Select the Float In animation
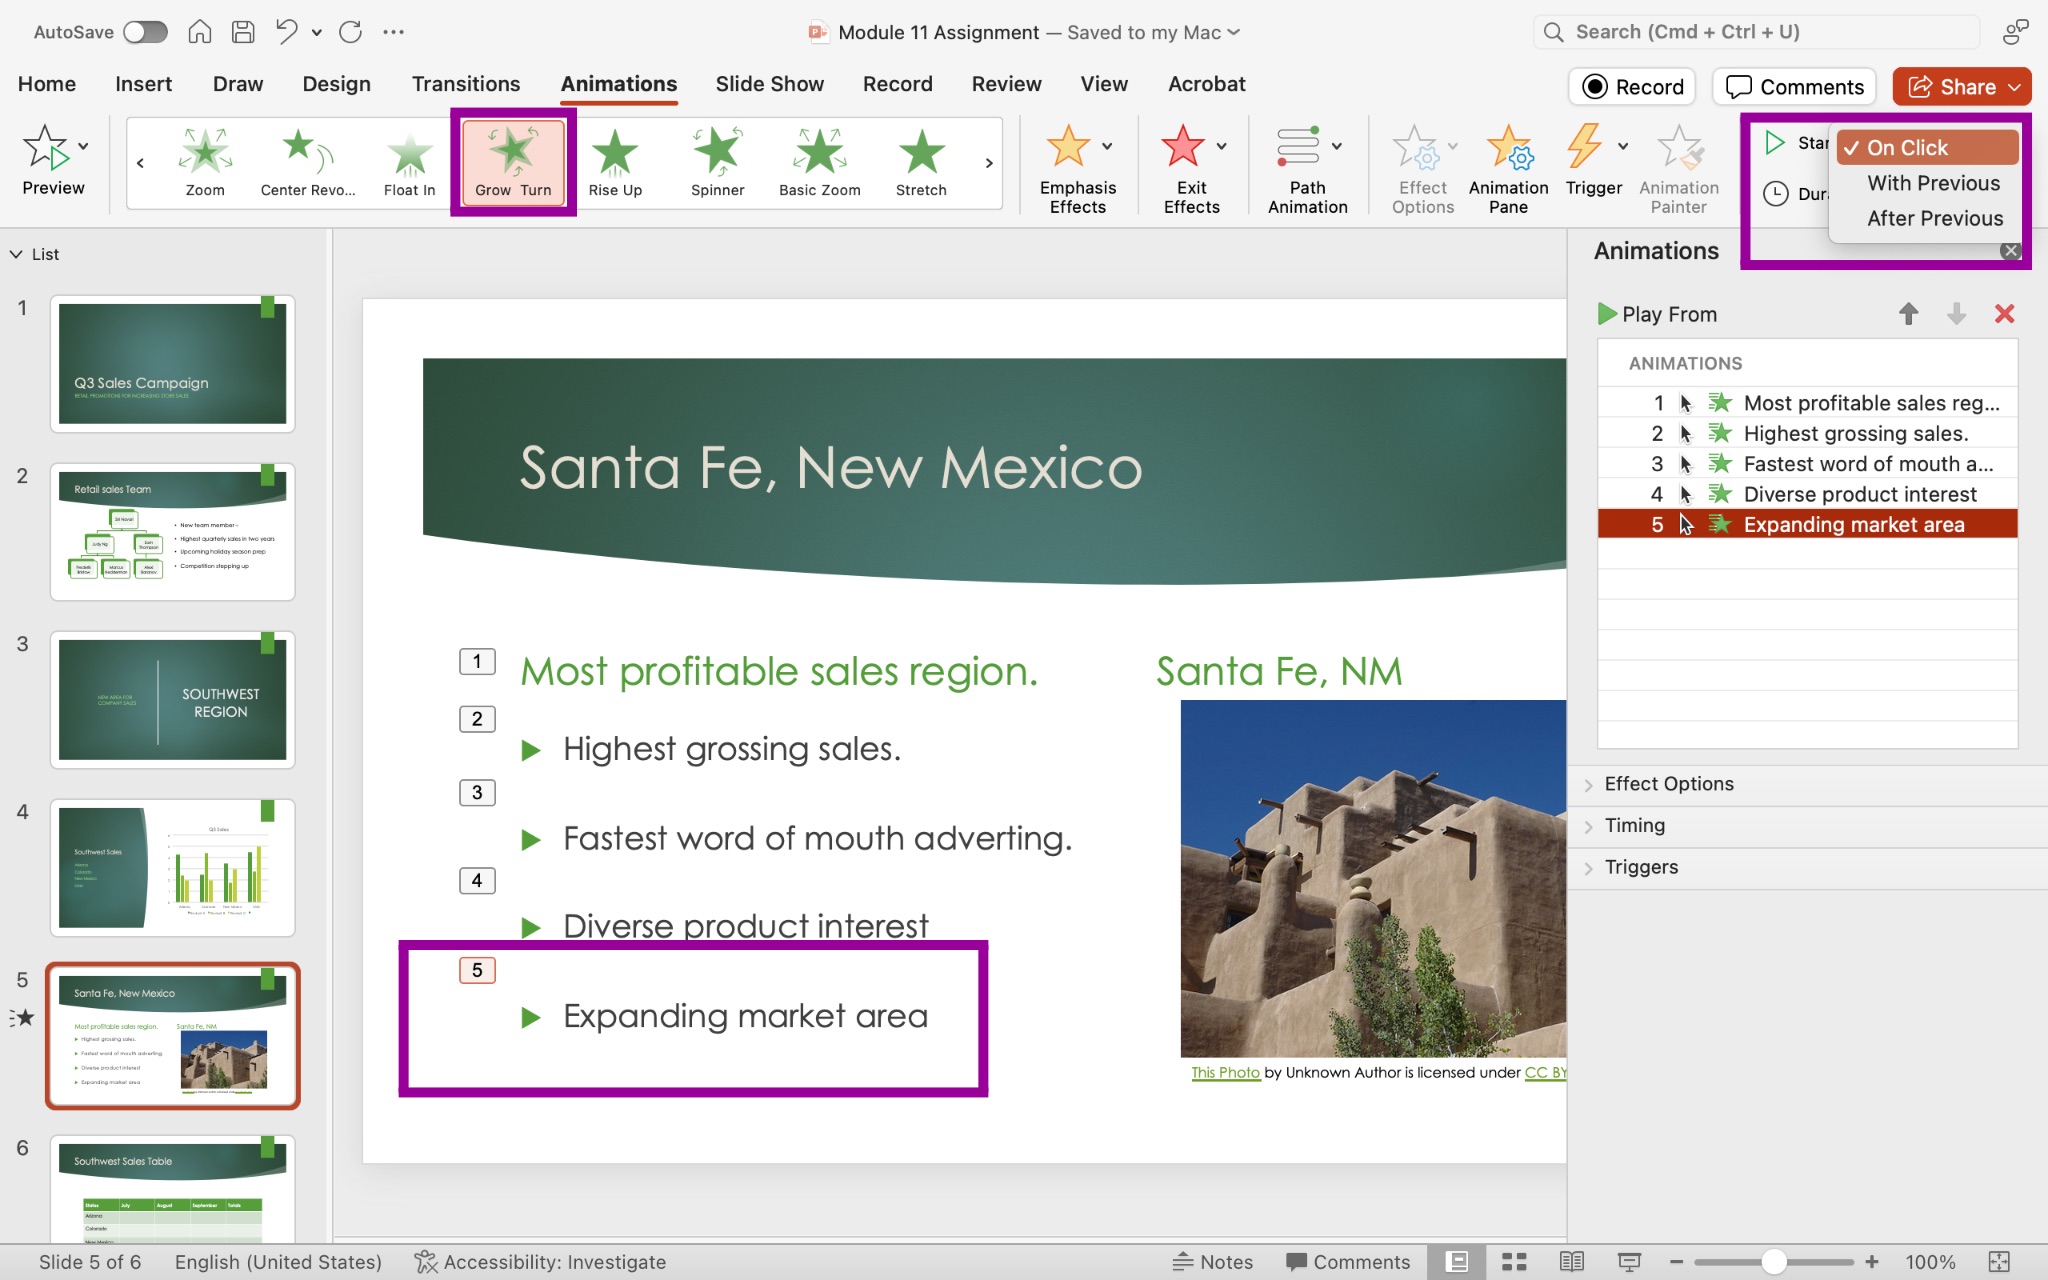Viewport: 2048px width, 1280px height. [409, 162]
